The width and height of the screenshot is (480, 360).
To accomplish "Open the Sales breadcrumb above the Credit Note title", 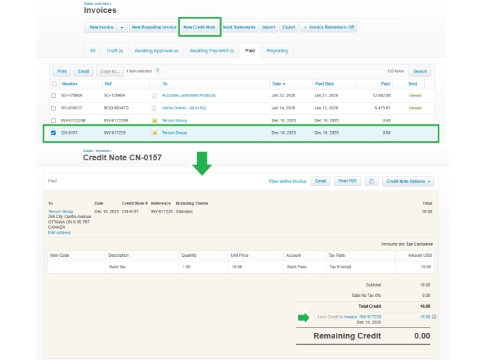I will [x=87, y=151].
